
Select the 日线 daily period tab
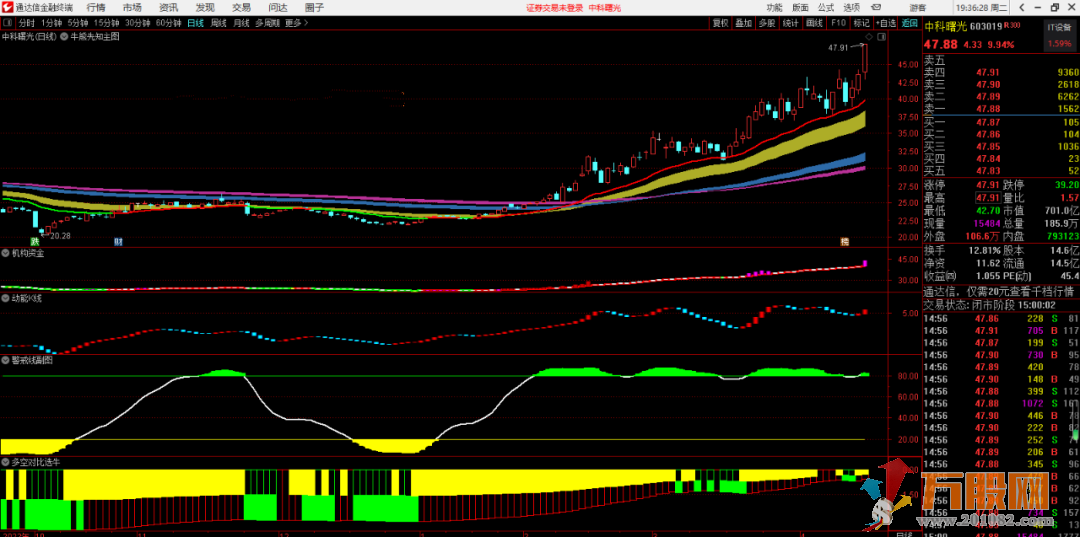pos(196,23)
